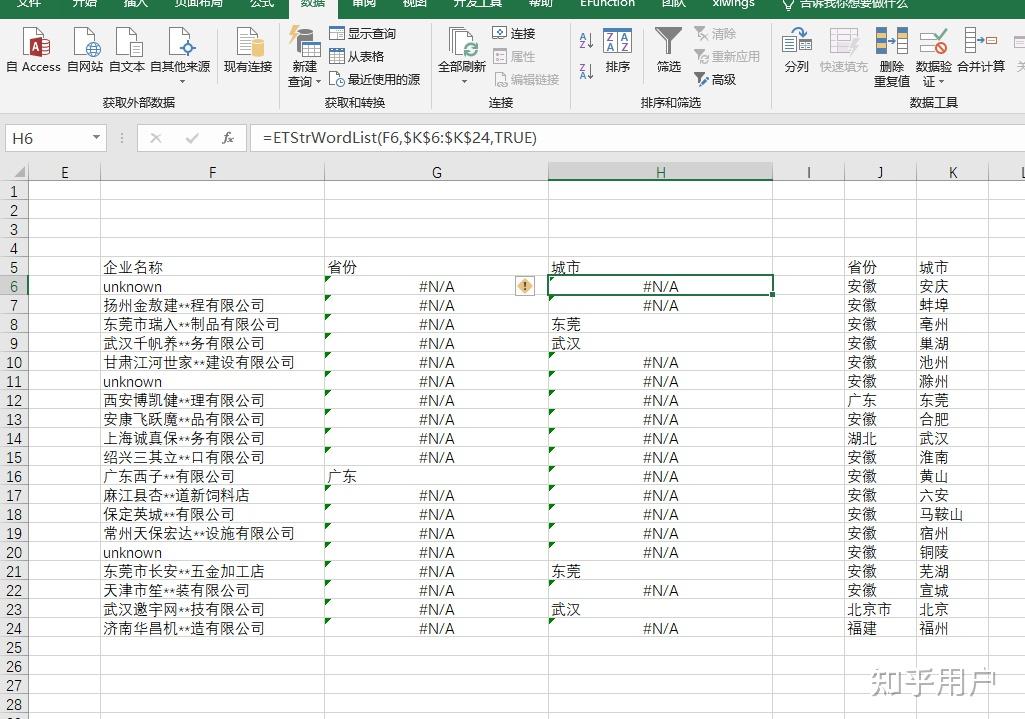Expand the 全部刷新 dropdown arrow
1025x719 pixels.
[464, 82]
